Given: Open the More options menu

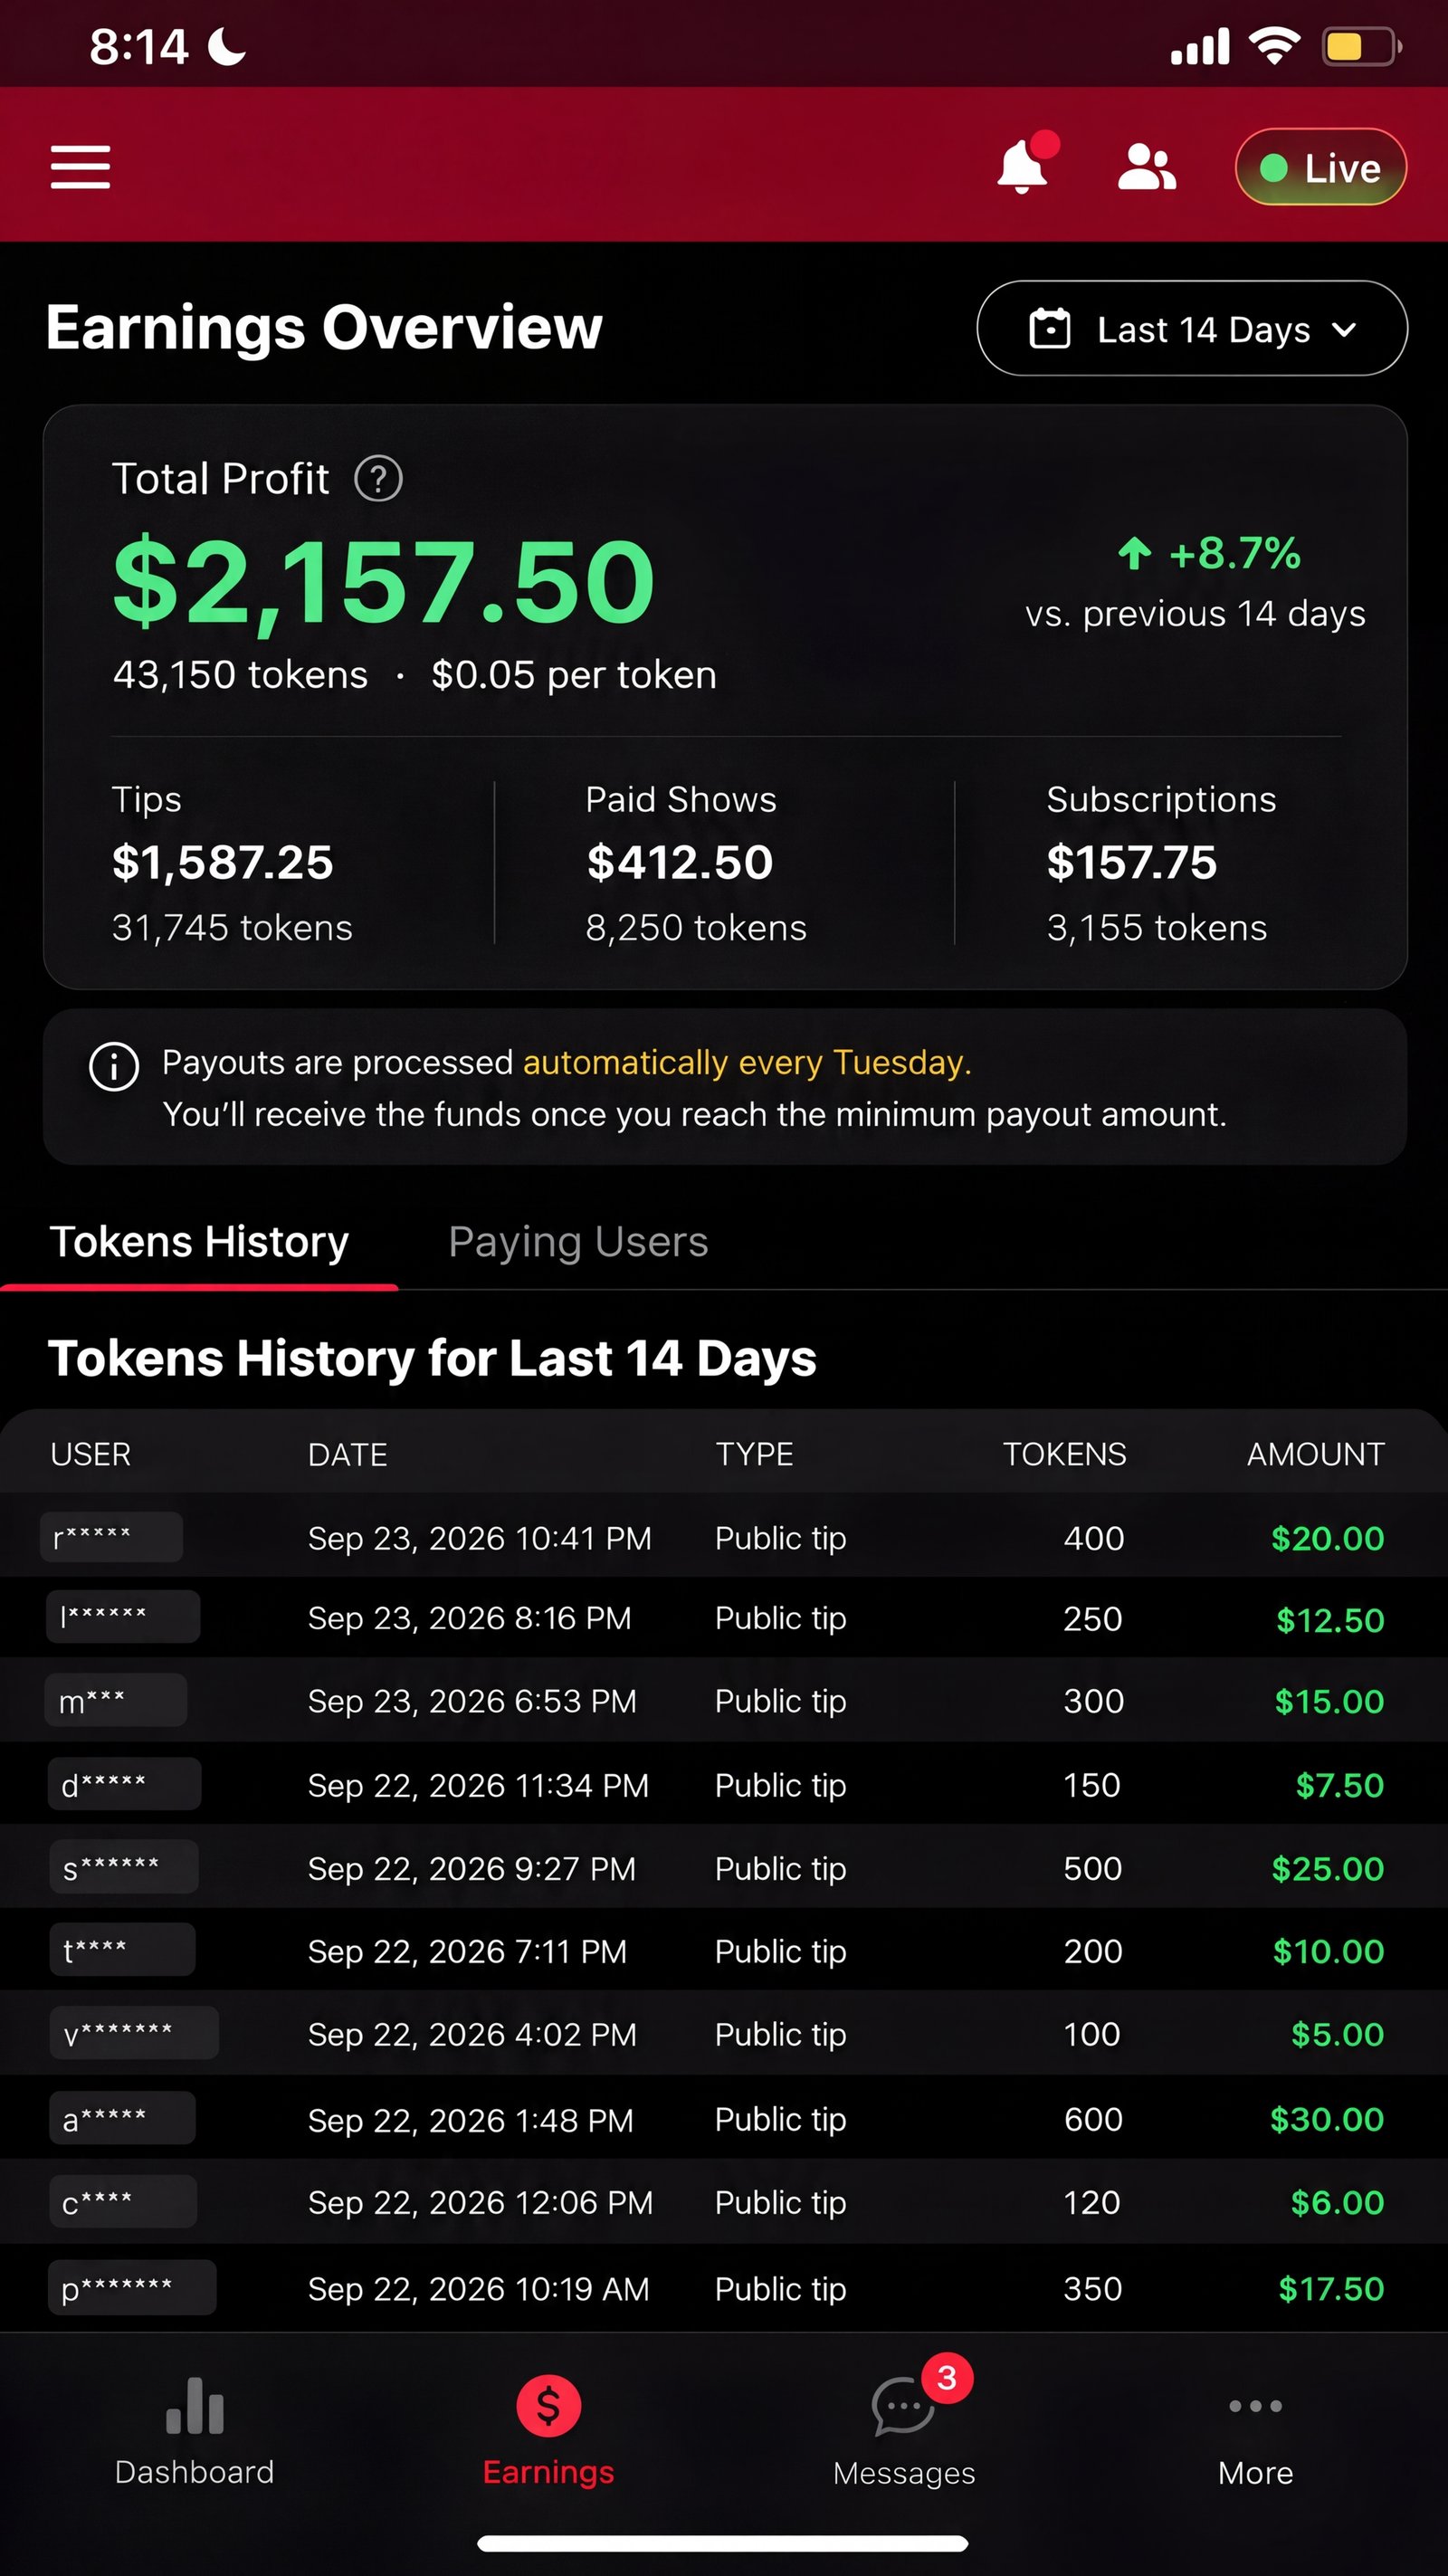Looking at the screenshot, I should tap(1255, 2435).
